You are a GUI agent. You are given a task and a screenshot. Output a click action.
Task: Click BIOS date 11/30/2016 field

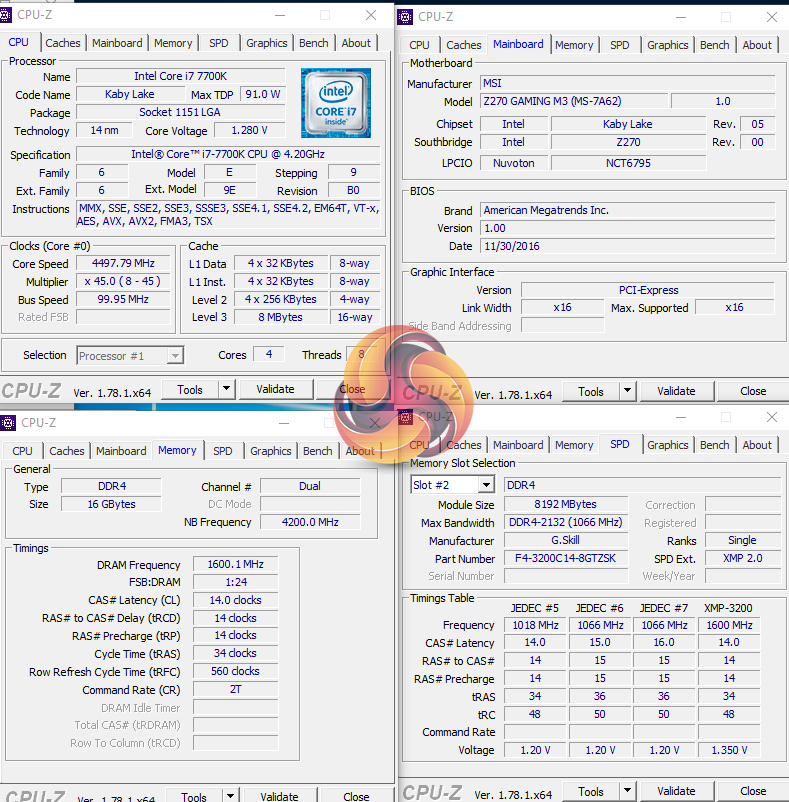pyautogui.click(x=627, y=247)
